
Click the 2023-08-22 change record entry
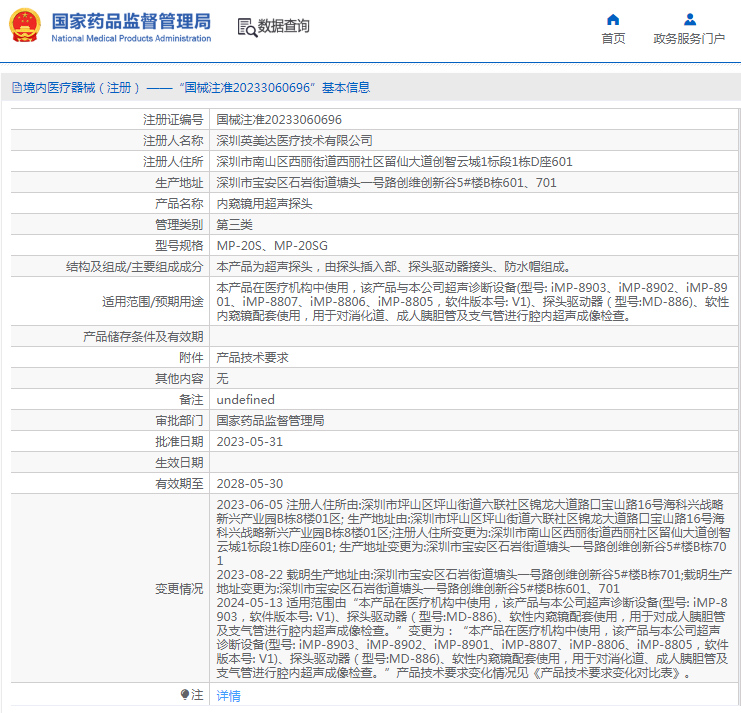(474, 582)
